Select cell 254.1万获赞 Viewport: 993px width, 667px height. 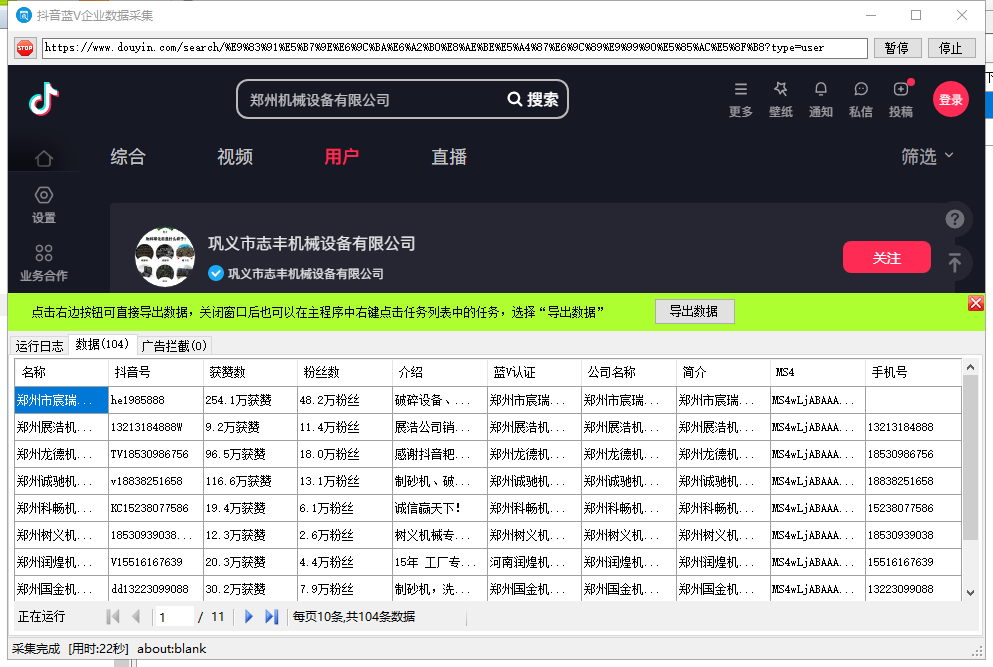[250, 400]
